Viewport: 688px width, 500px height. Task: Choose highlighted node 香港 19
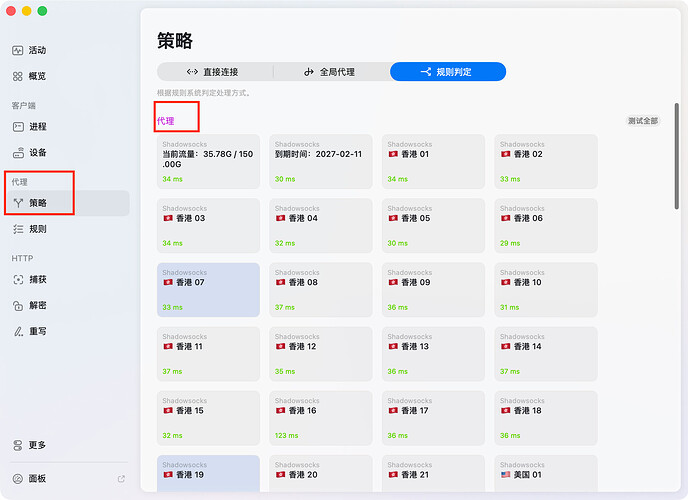point(208,473)
